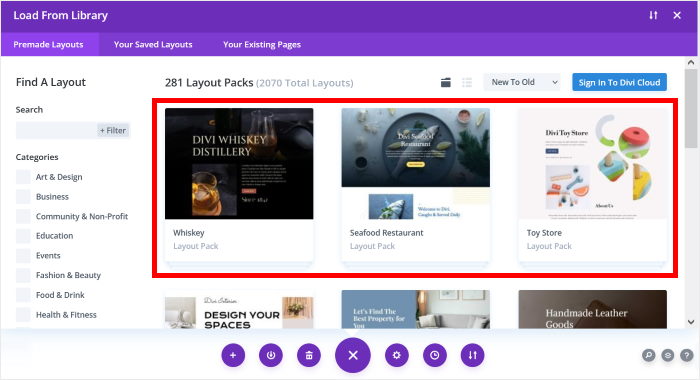Screen dimensions: 700x380
Task: Open page settings gear icon
Action: pos(396,355)
